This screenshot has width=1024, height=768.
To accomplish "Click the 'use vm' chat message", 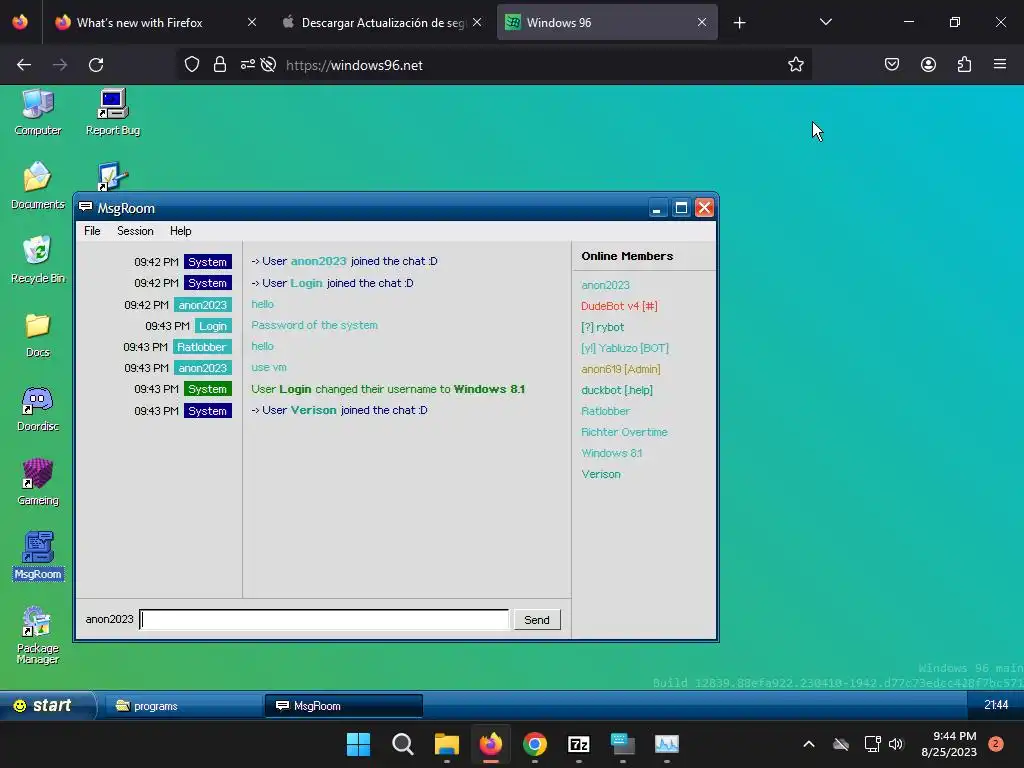I will [269, 368].
